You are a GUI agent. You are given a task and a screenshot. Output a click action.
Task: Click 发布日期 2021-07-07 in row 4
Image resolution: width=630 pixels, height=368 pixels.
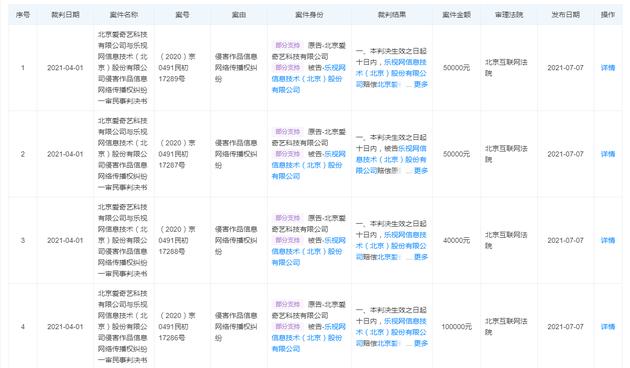565,327
